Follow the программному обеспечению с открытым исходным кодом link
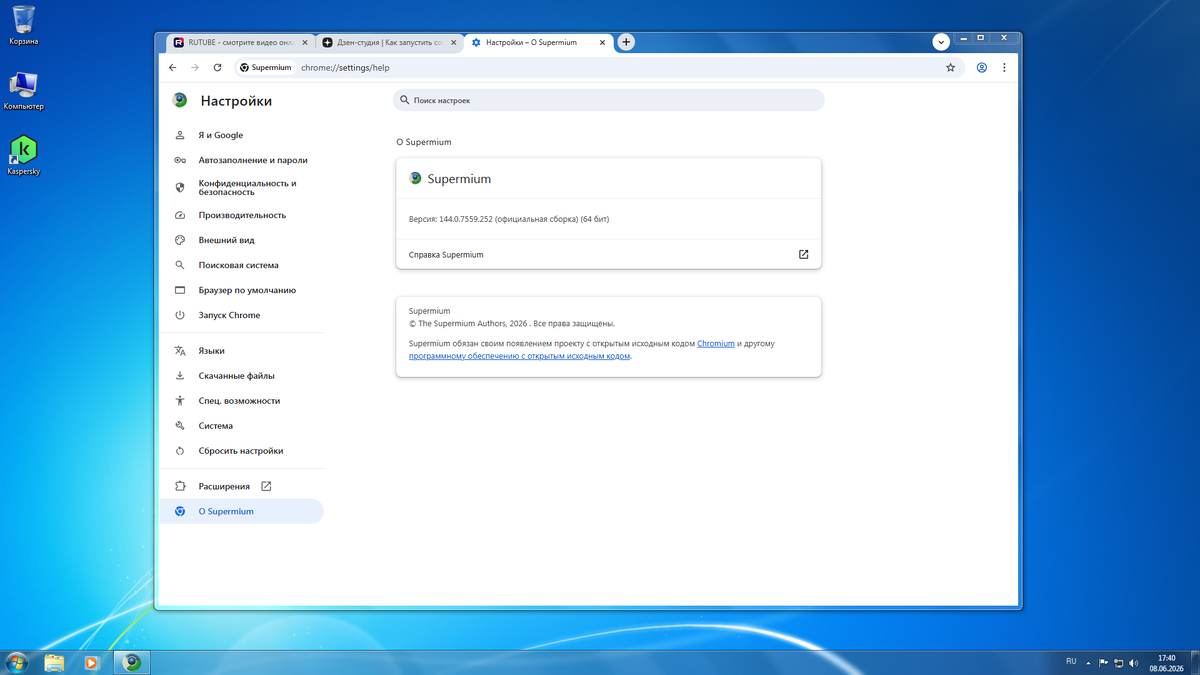This screenshot has height=675, width=1200. pos(520,355)
